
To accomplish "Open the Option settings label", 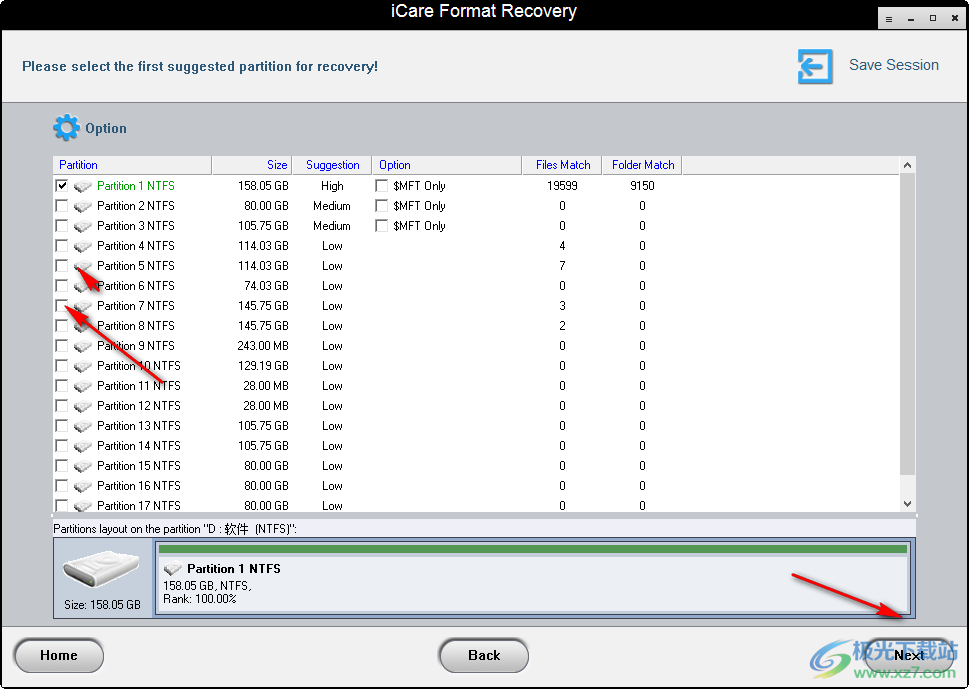I will tap(106, 128).
